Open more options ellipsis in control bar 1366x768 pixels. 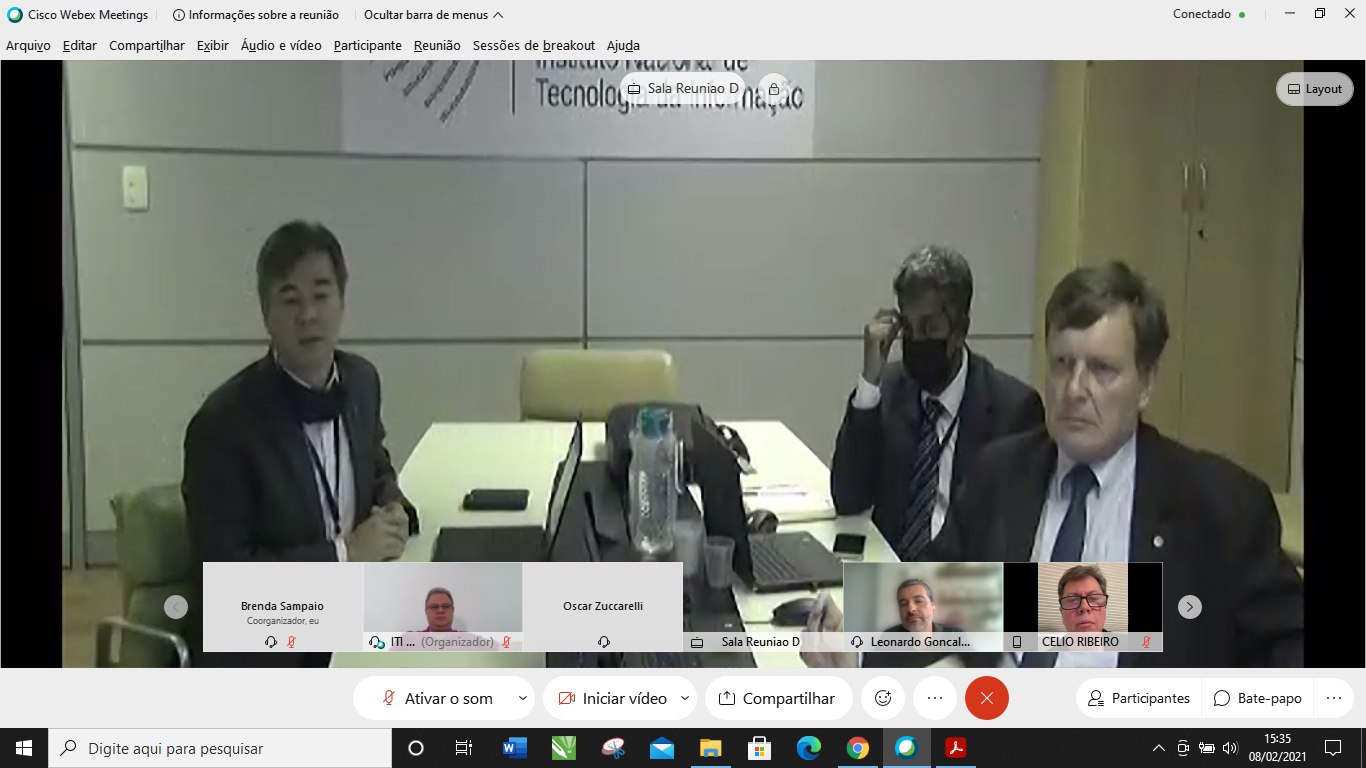[x=935, y=698]
